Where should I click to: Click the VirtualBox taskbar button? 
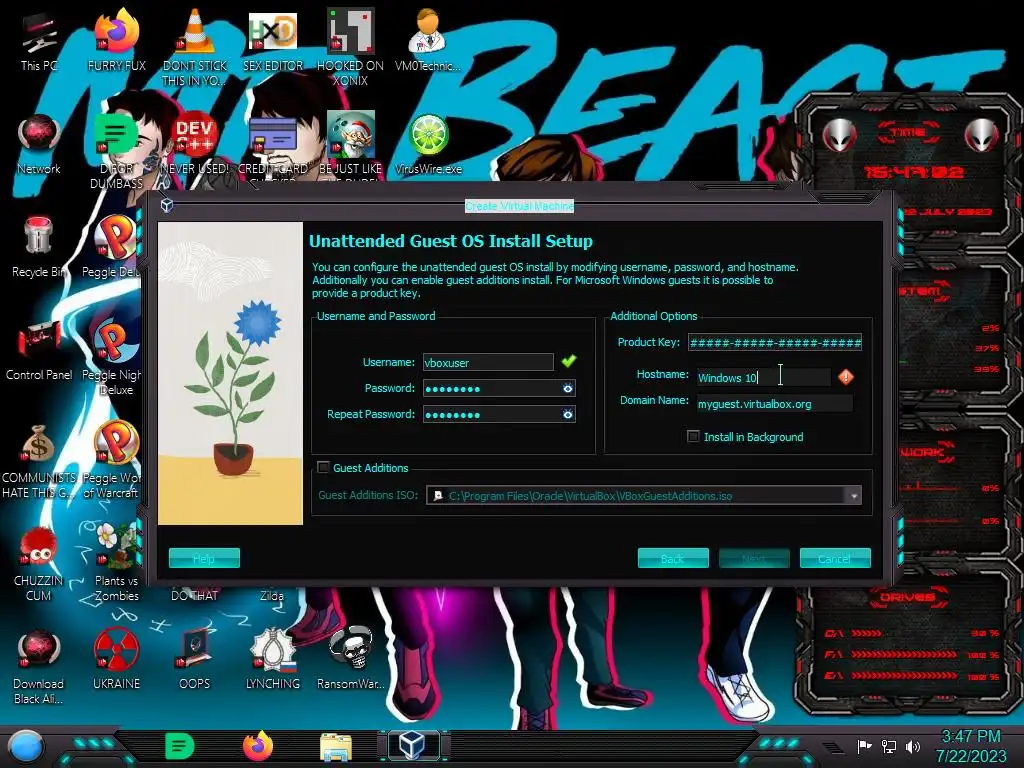coord(413,746)
